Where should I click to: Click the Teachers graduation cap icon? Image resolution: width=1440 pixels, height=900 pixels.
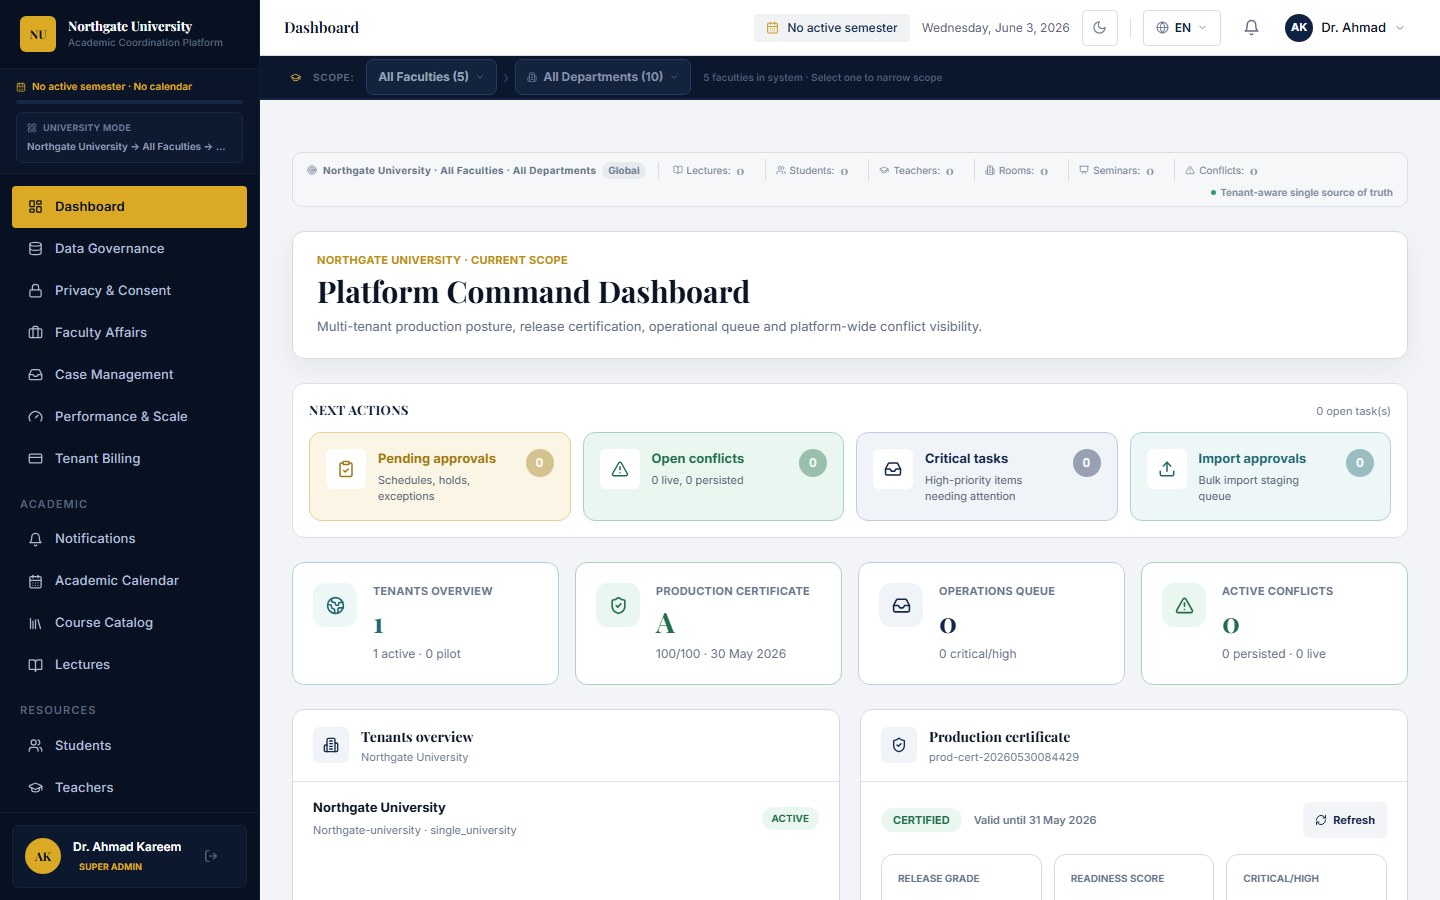(x=35, y=788)
